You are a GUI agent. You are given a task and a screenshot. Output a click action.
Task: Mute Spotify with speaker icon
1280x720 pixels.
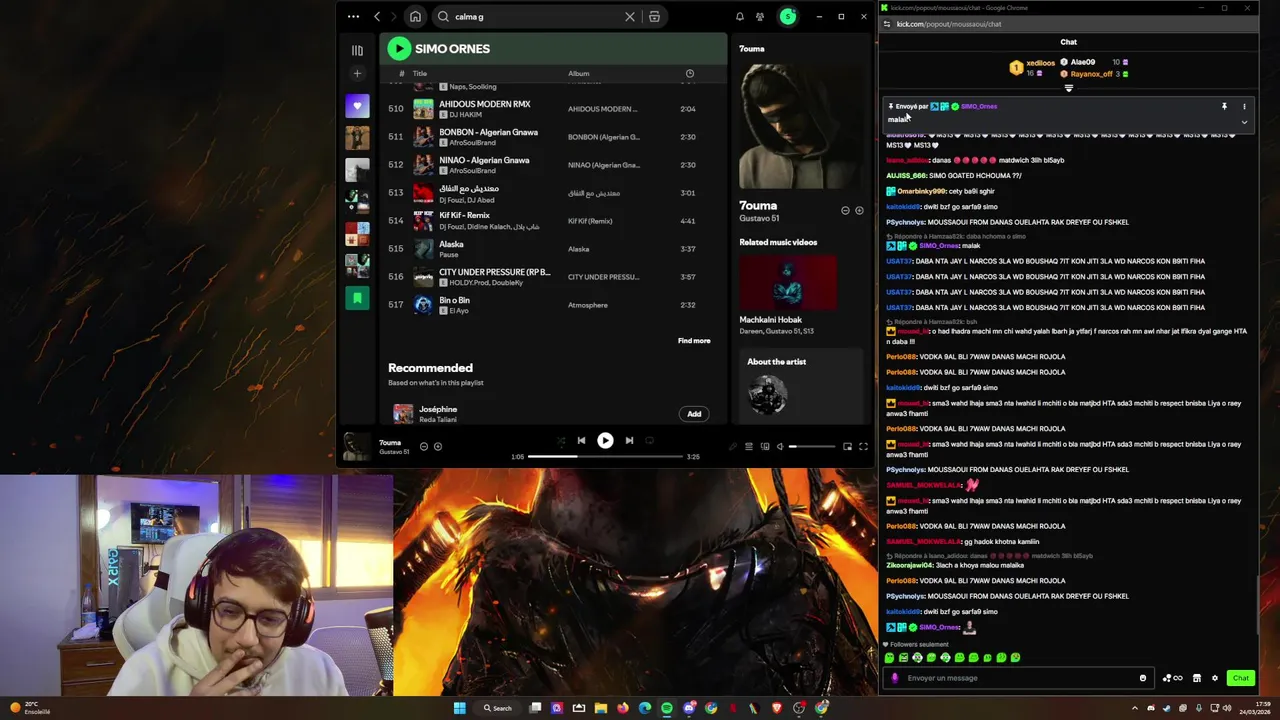coord(780,447)
